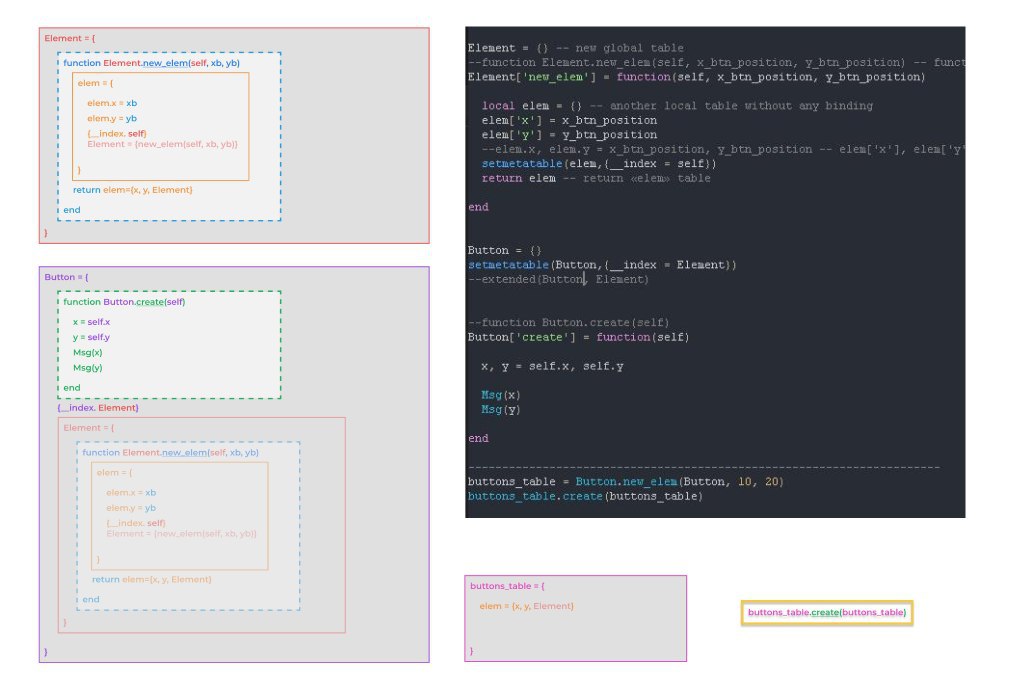This screenshot has width=1010, height=696.
Task: Select 'elem.y = yb' in the bright orange box
Action: coord(112,118)
